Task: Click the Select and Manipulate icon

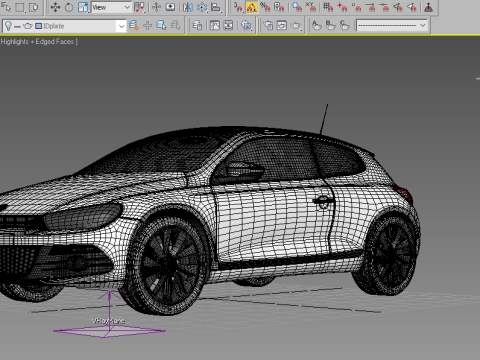Action: (157, 7)
